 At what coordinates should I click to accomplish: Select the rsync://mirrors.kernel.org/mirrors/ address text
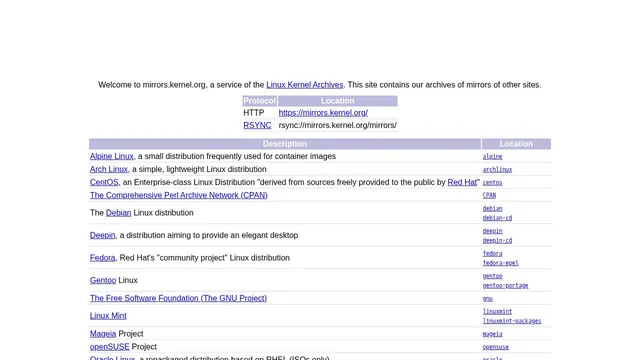tap(338, 125)
